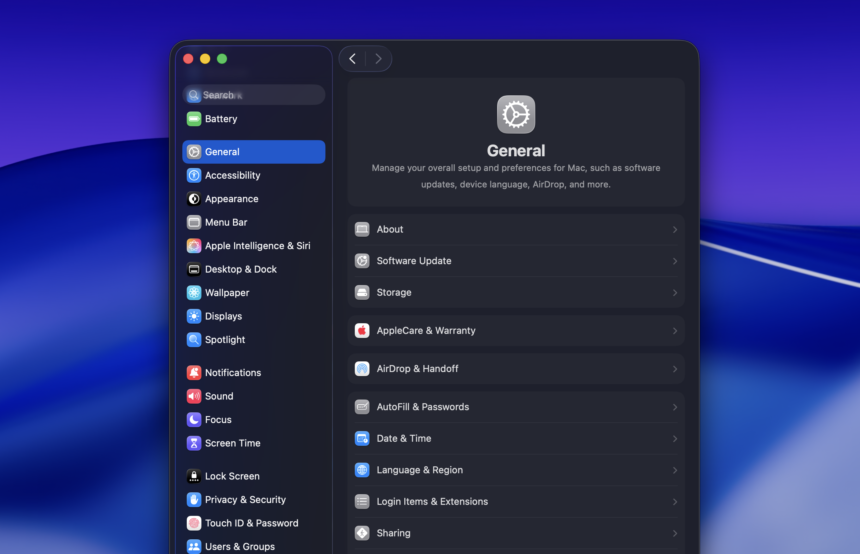
Task: Click the Menu Bar icon in the sidebar
Action: coord(194,222)
